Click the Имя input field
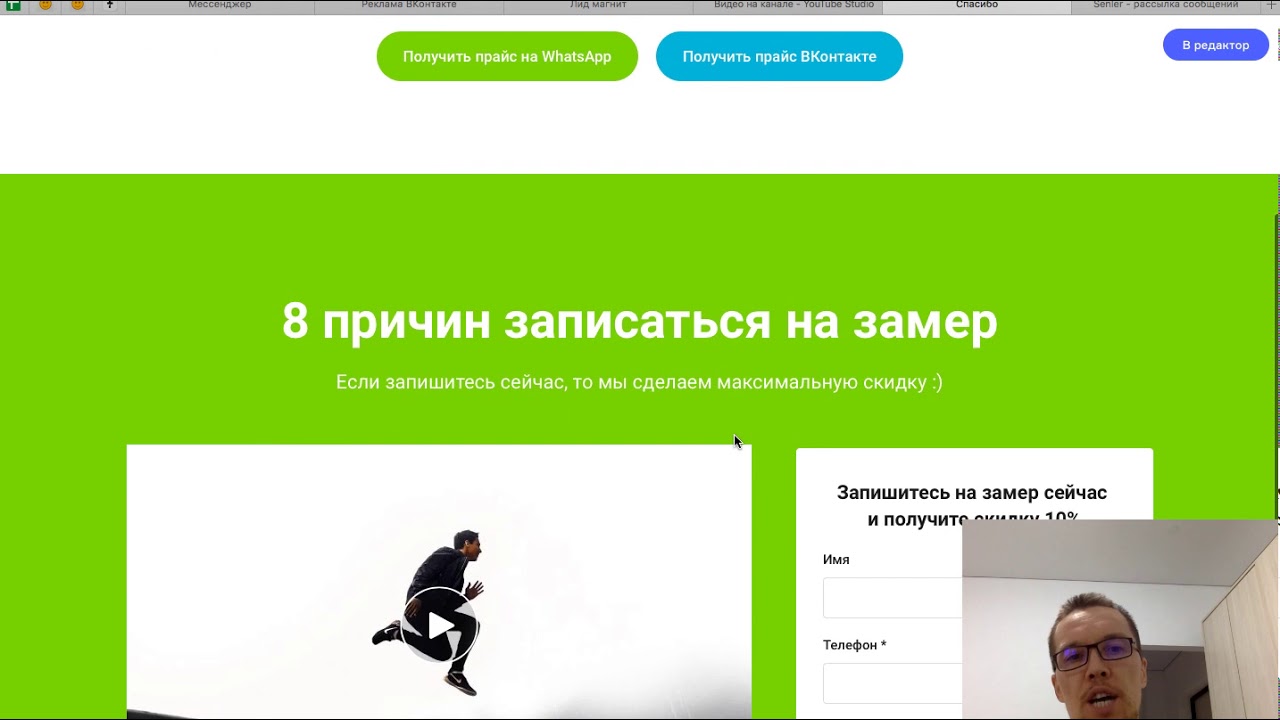The image size is (1280, 720). click(892, 599)
